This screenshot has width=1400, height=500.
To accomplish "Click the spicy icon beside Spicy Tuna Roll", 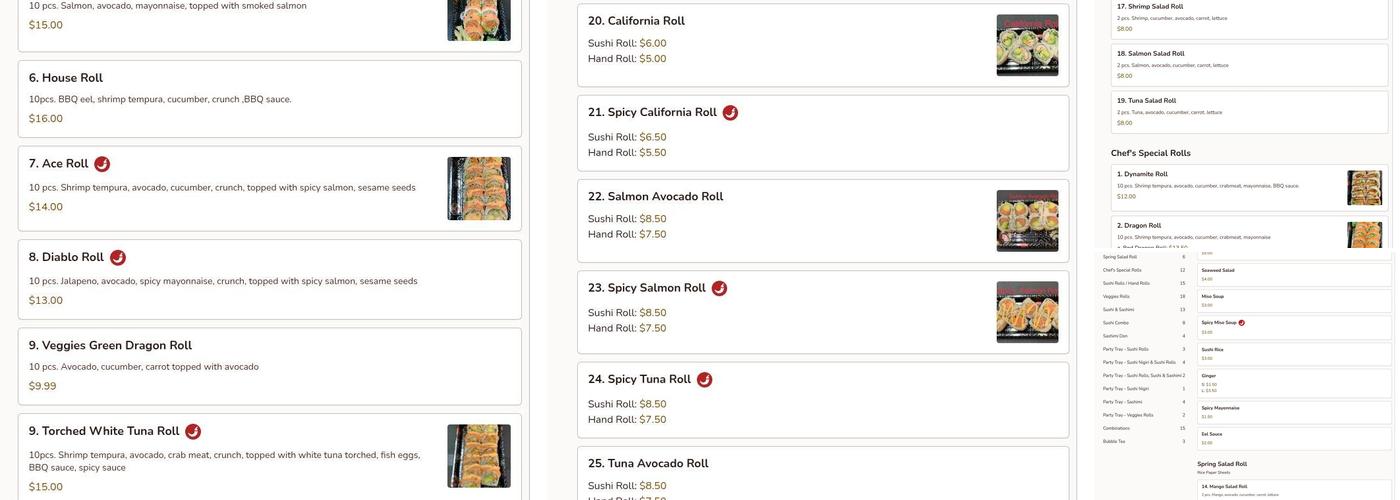I will pyautogui.click(x=704, y=380).
